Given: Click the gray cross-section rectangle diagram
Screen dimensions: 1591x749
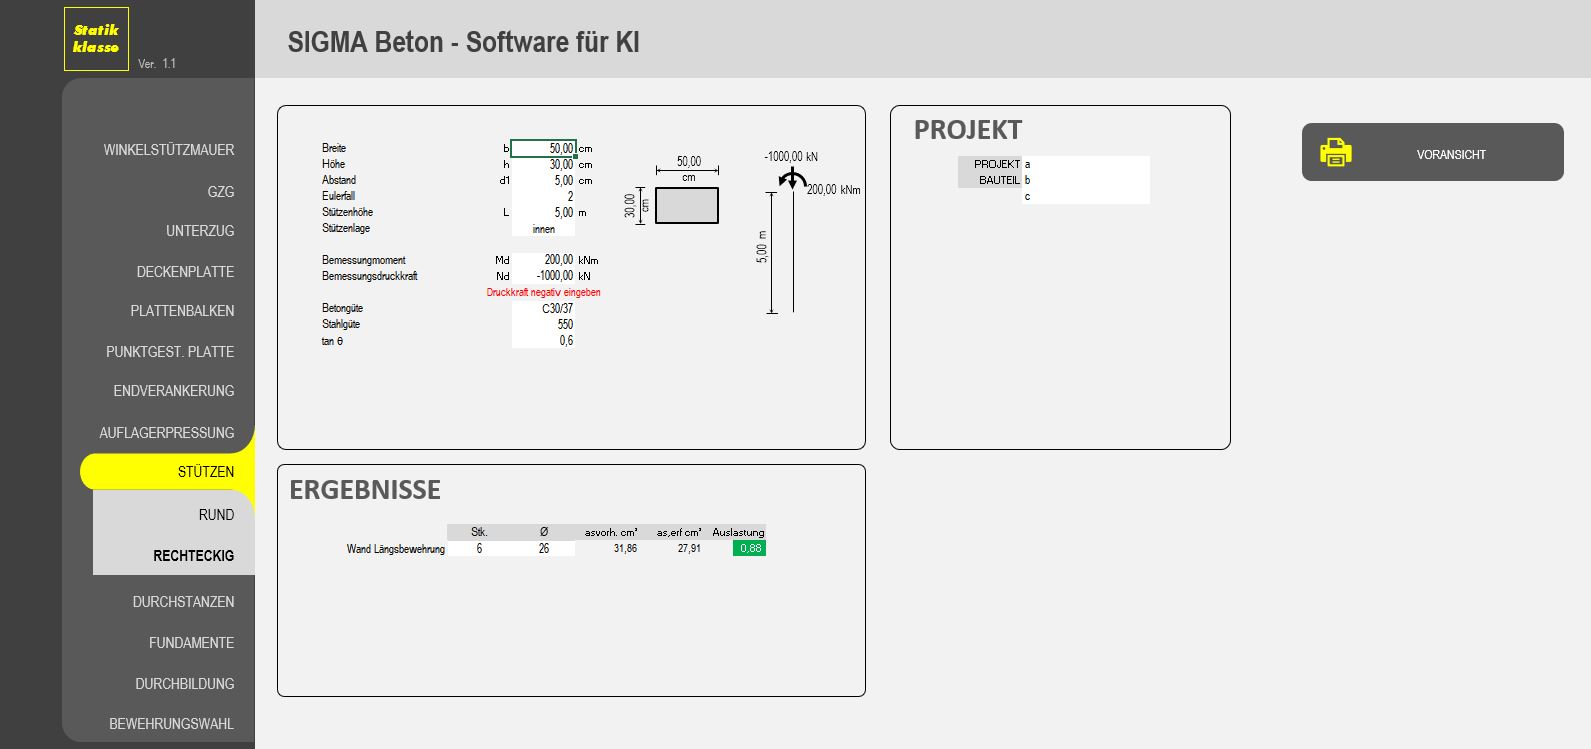Looking at the screenshot, I should click(x=687, y=205).
